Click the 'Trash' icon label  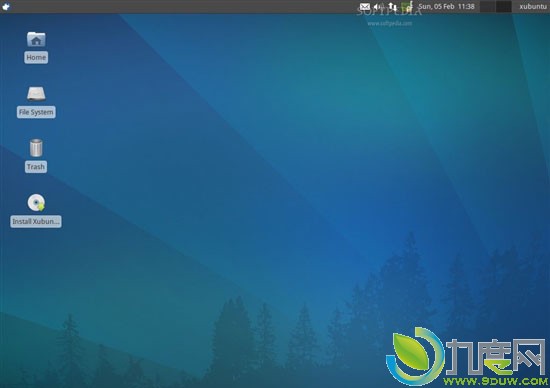coord(36,167)
